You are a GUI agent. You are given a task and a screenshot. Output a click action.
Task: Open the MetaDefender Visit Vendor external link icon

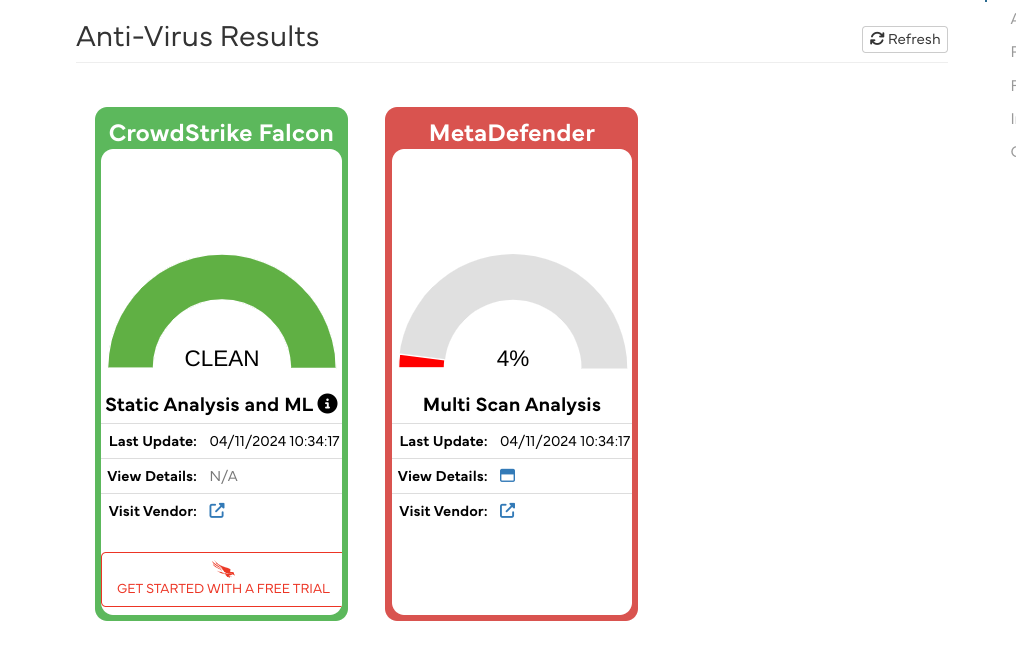coord(507,511)
